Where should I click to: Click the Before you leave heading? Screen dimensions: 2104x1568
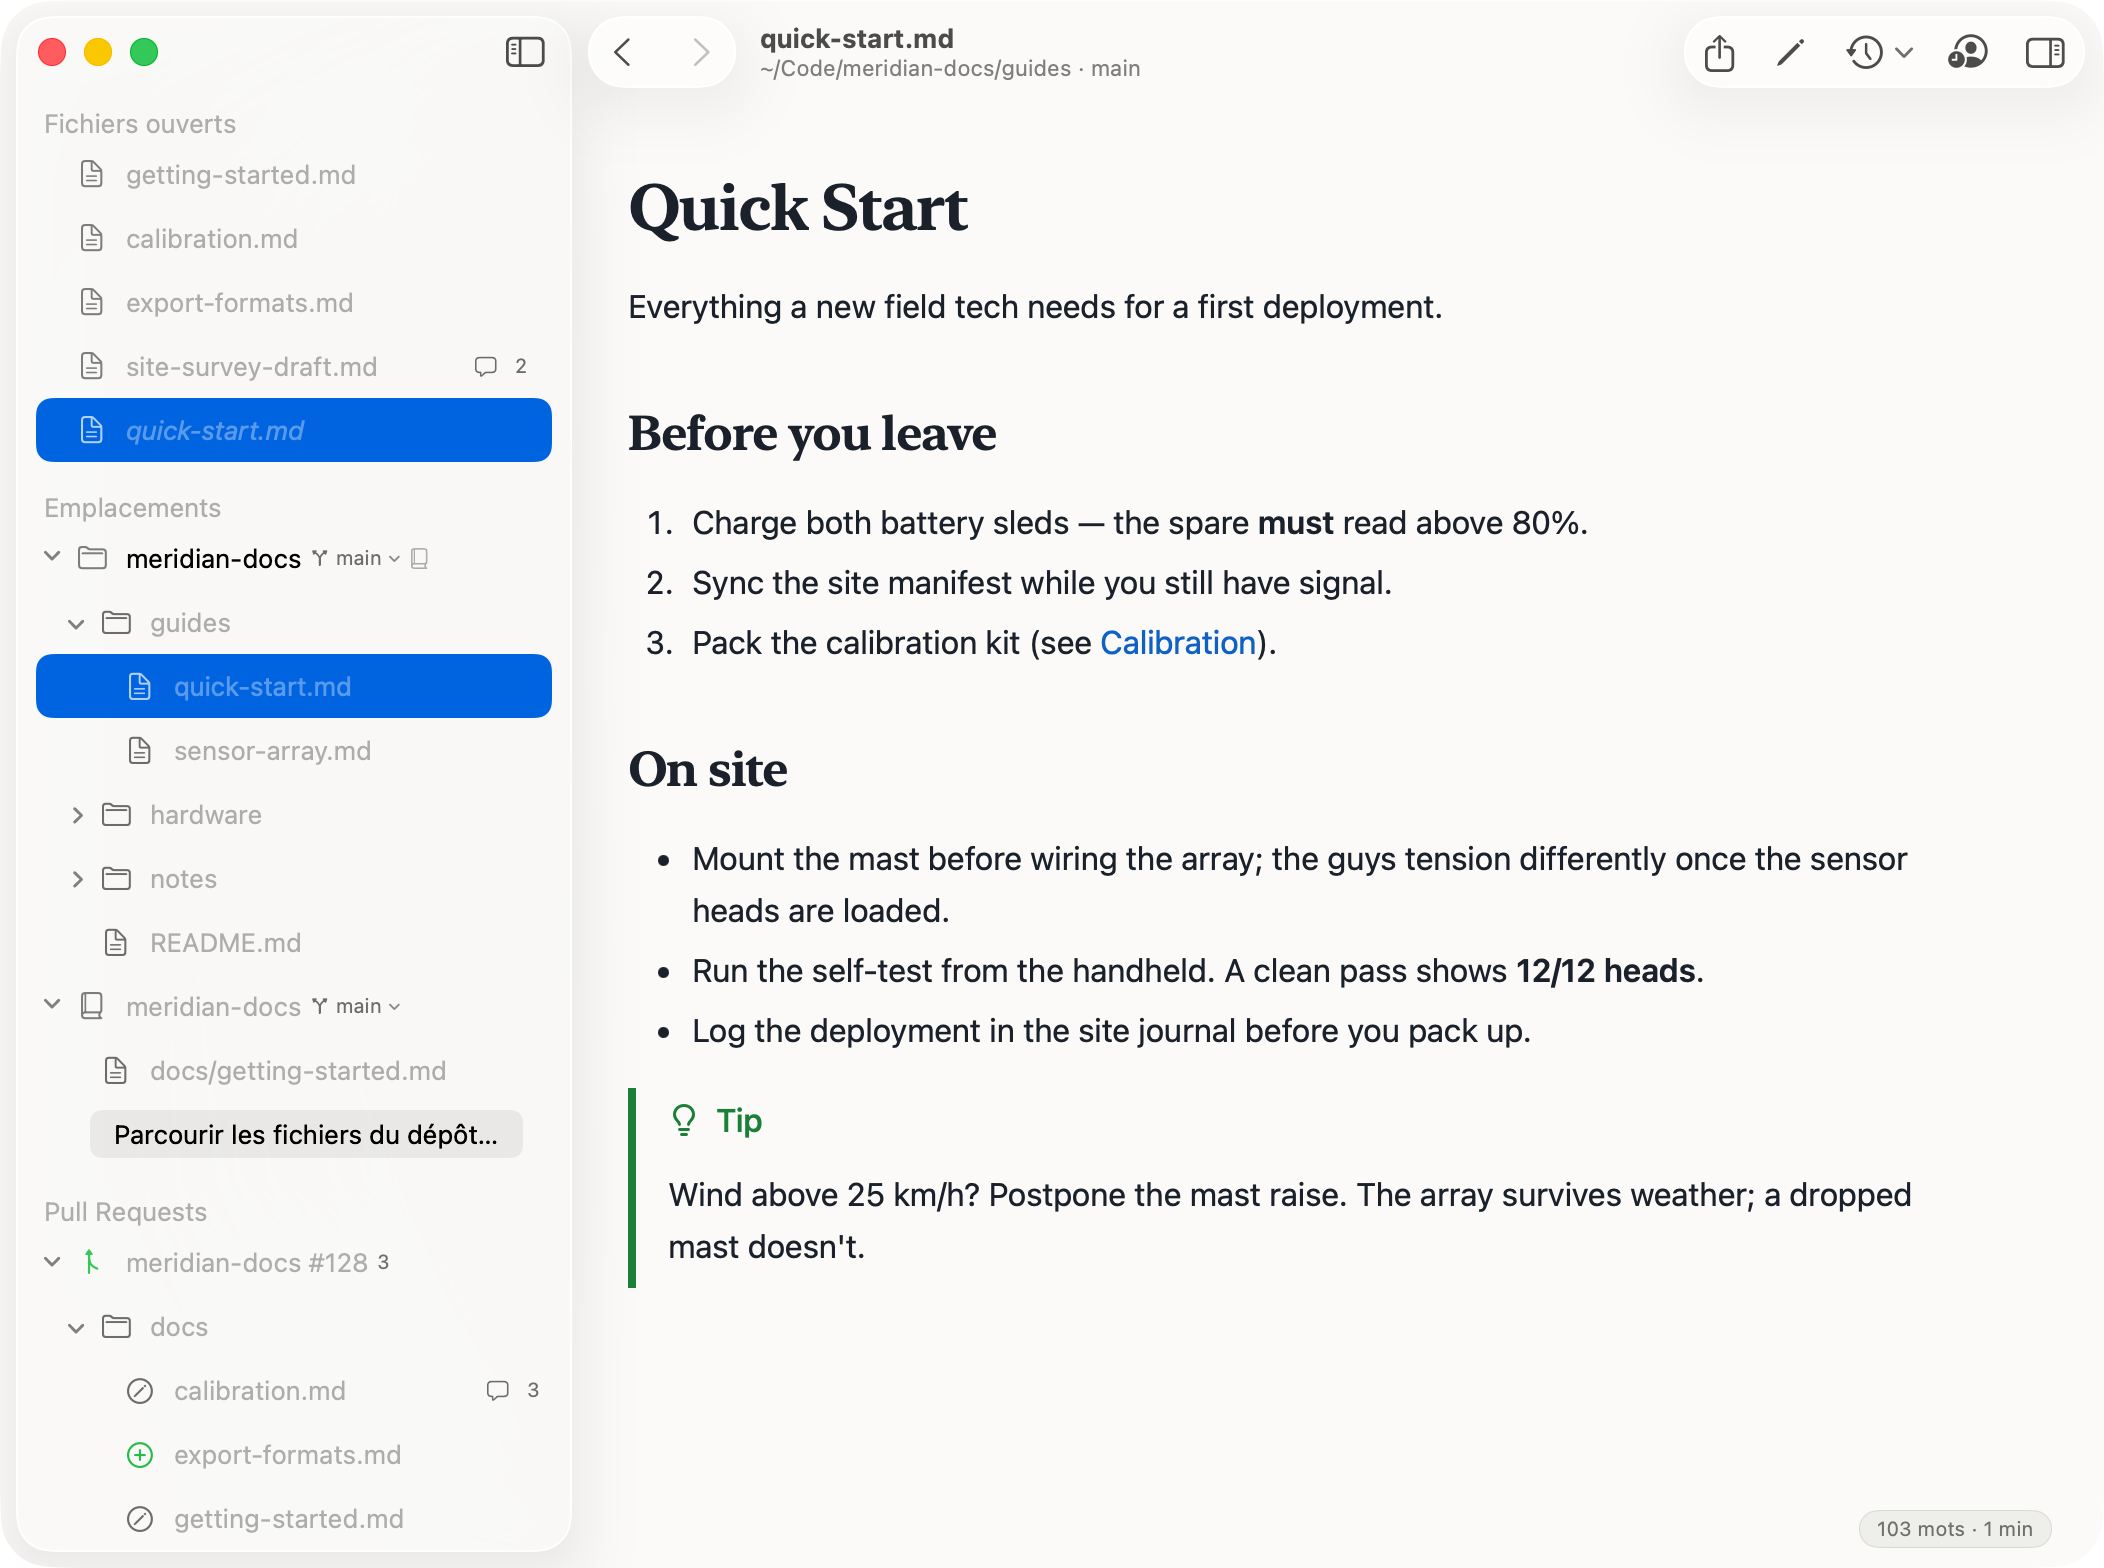[812, 433]
